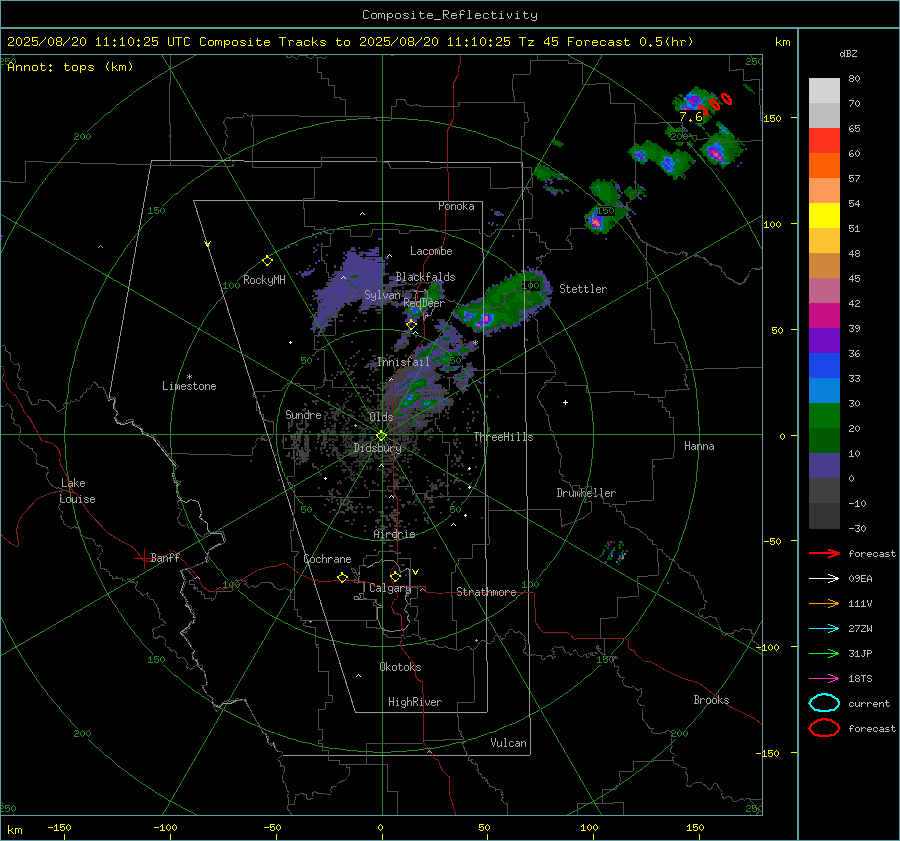The width and height of the screenshot is (900, 841).
Task: Click the Composite_Reflectivity title
Action: (x=450, y=15)
